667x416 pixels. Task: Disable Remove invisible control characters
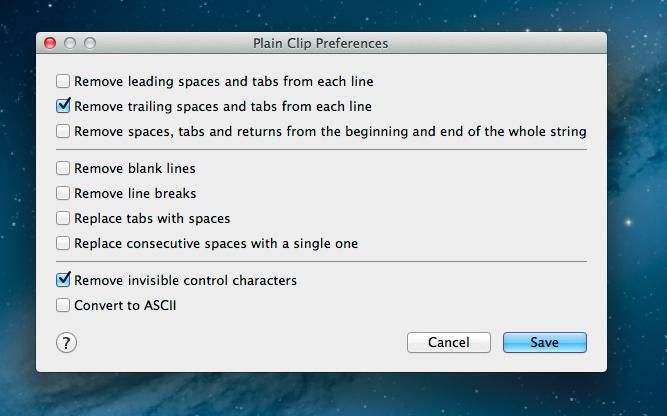[64, 281]
